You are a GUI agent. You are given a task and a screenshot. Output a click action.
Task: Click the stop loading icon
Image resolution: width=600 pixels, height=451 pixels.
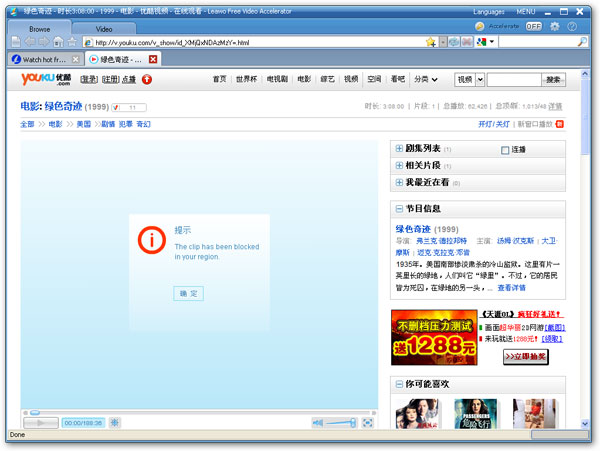[466, 42]
